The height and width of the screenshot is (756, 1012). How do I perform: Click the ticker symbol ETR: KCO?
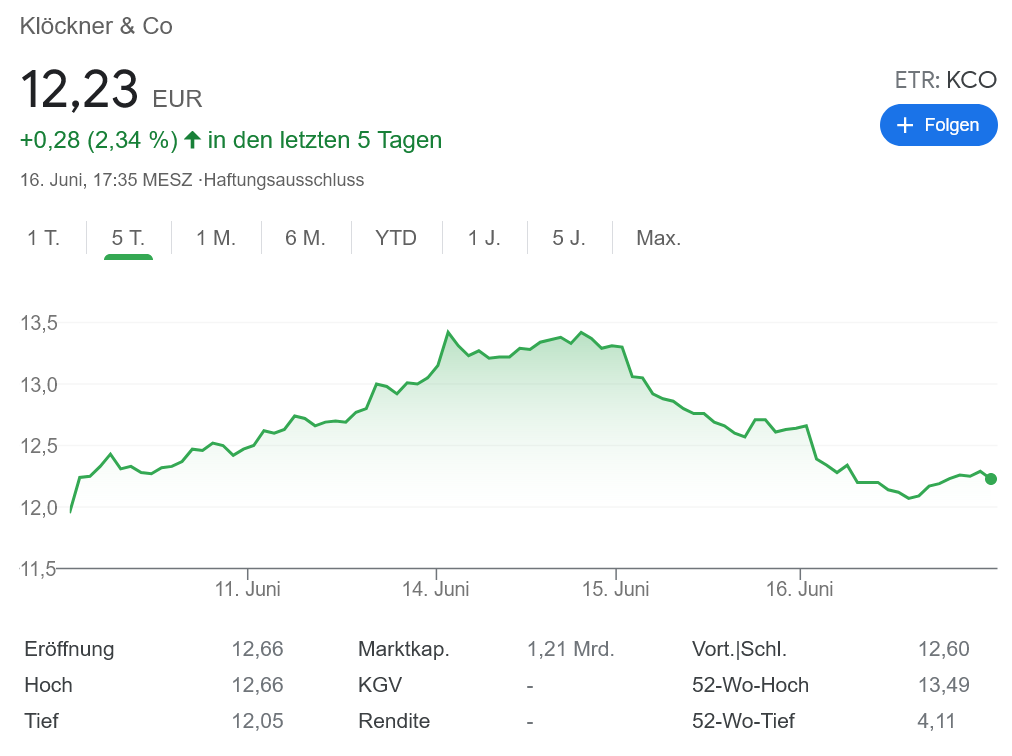point(946,80)
